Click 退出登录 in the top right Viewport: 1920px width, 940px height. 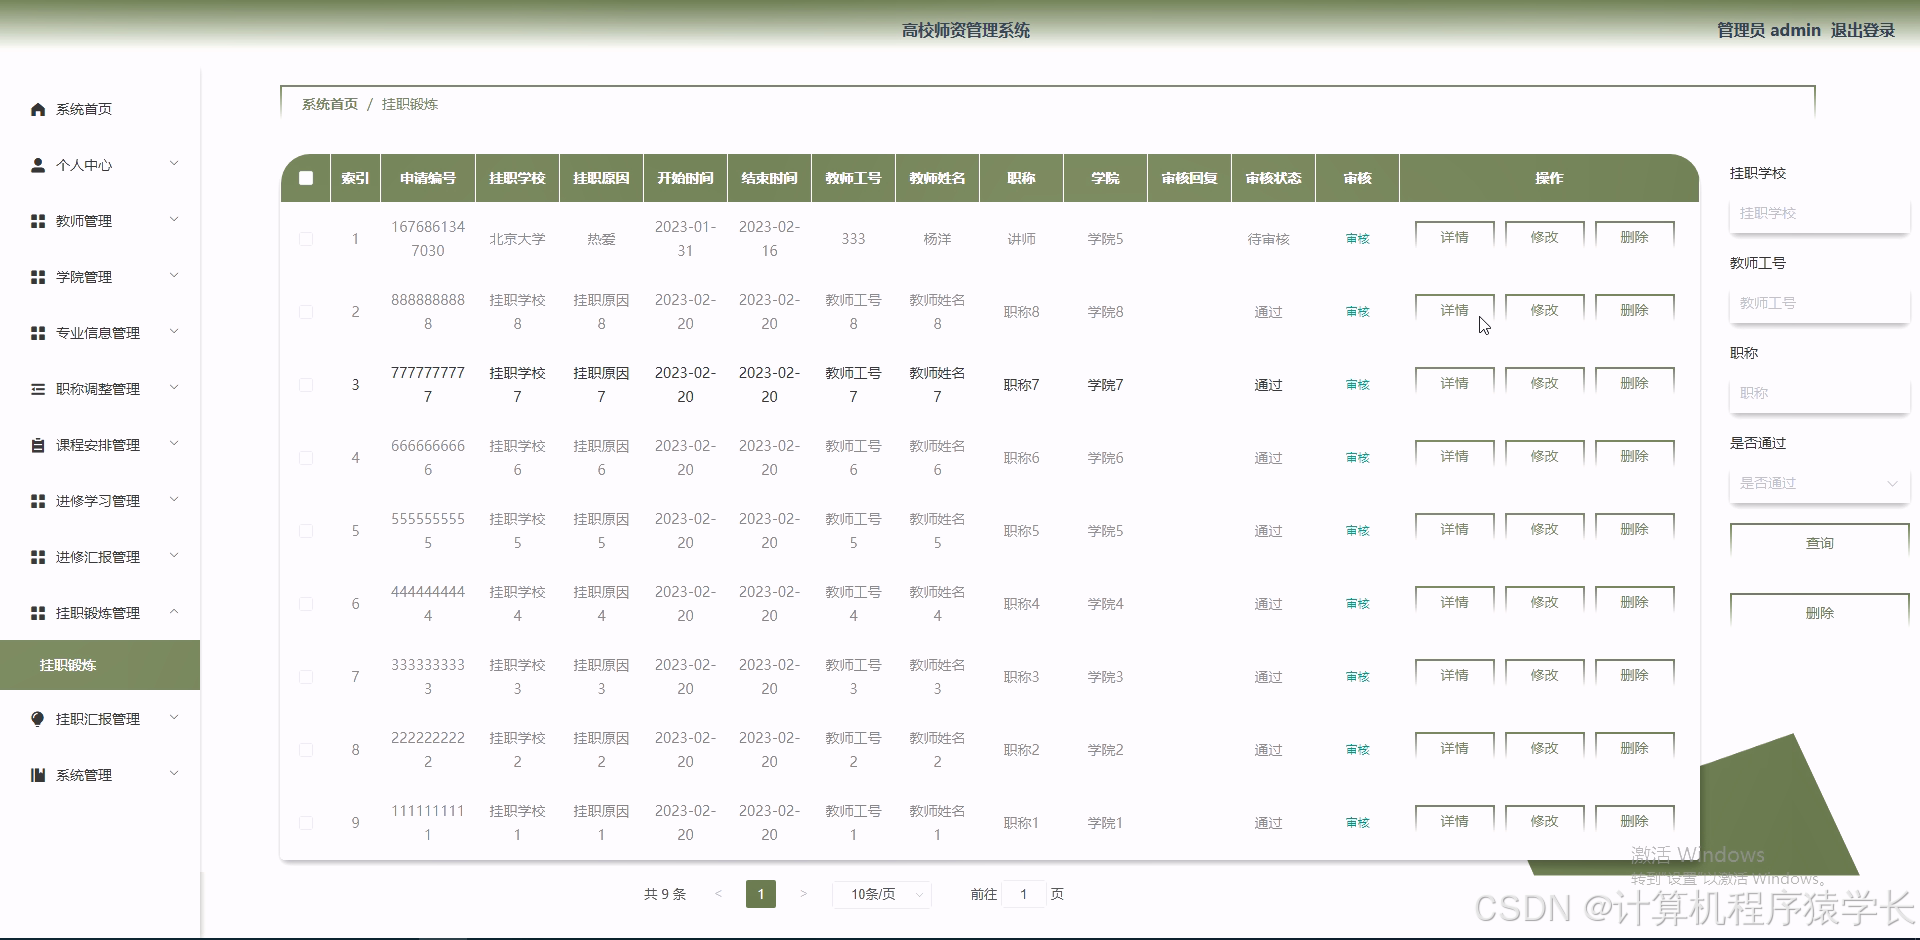point(1862,30)
